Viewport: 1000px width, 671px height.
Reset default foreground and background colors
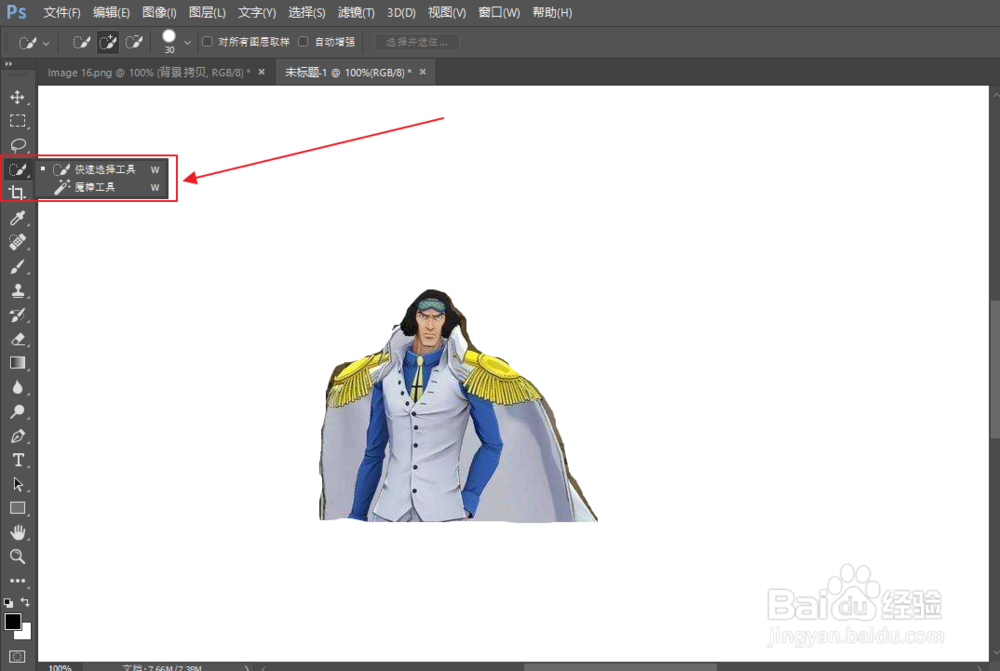pos(8,602)
